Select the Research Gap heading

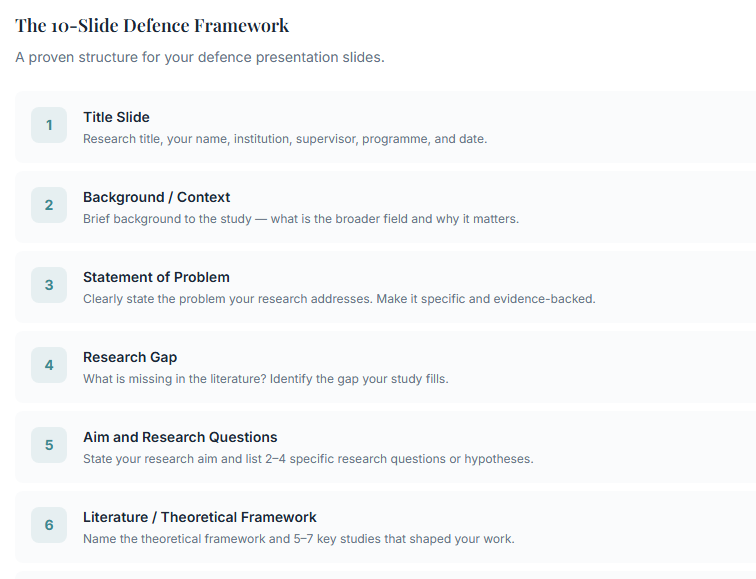(130, 357)
